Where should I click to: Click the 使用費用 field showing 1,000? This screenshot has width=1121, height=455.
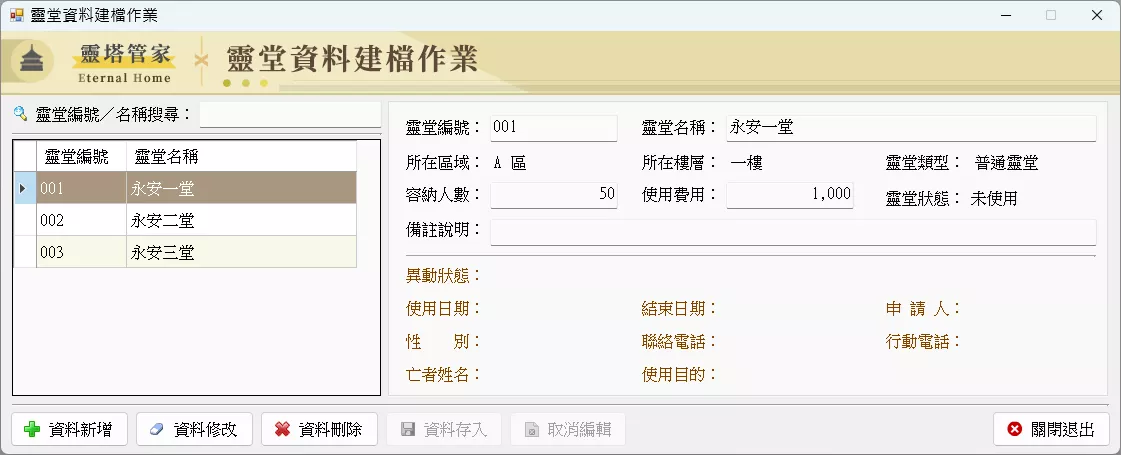click(x=789, y=195)
